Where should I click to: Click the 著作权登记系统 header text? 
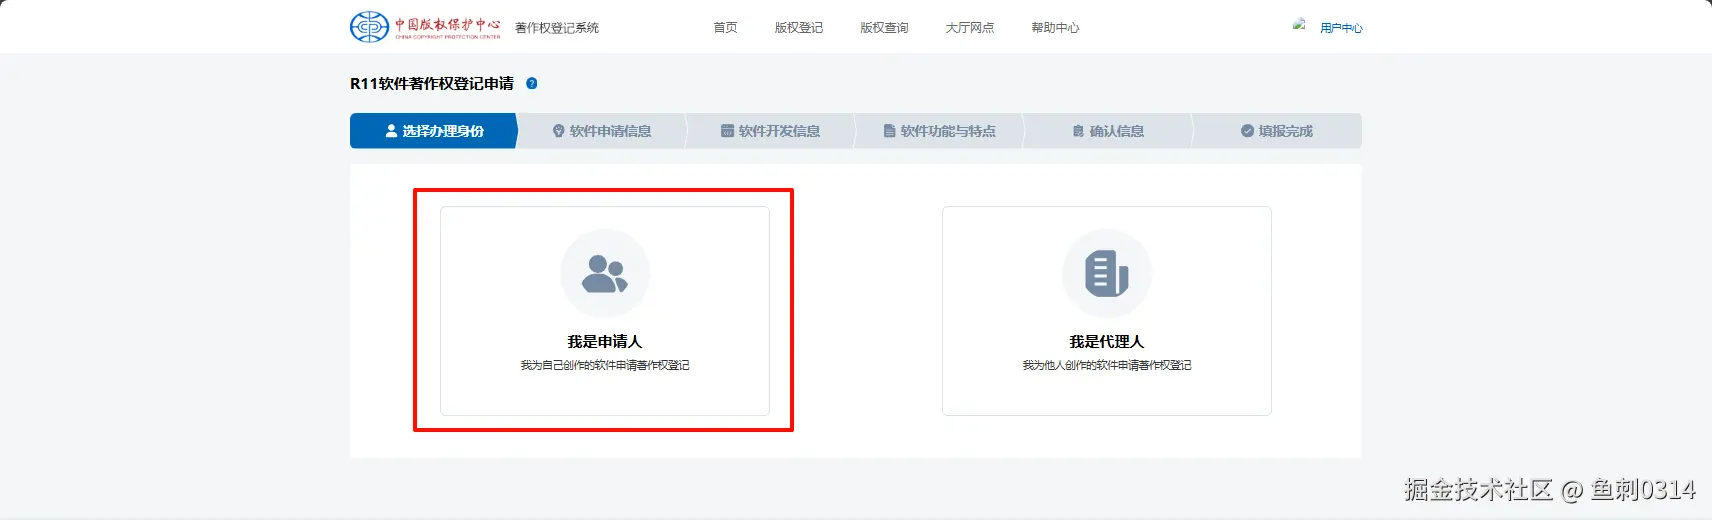pyautogui.click(x=557, y=28)
